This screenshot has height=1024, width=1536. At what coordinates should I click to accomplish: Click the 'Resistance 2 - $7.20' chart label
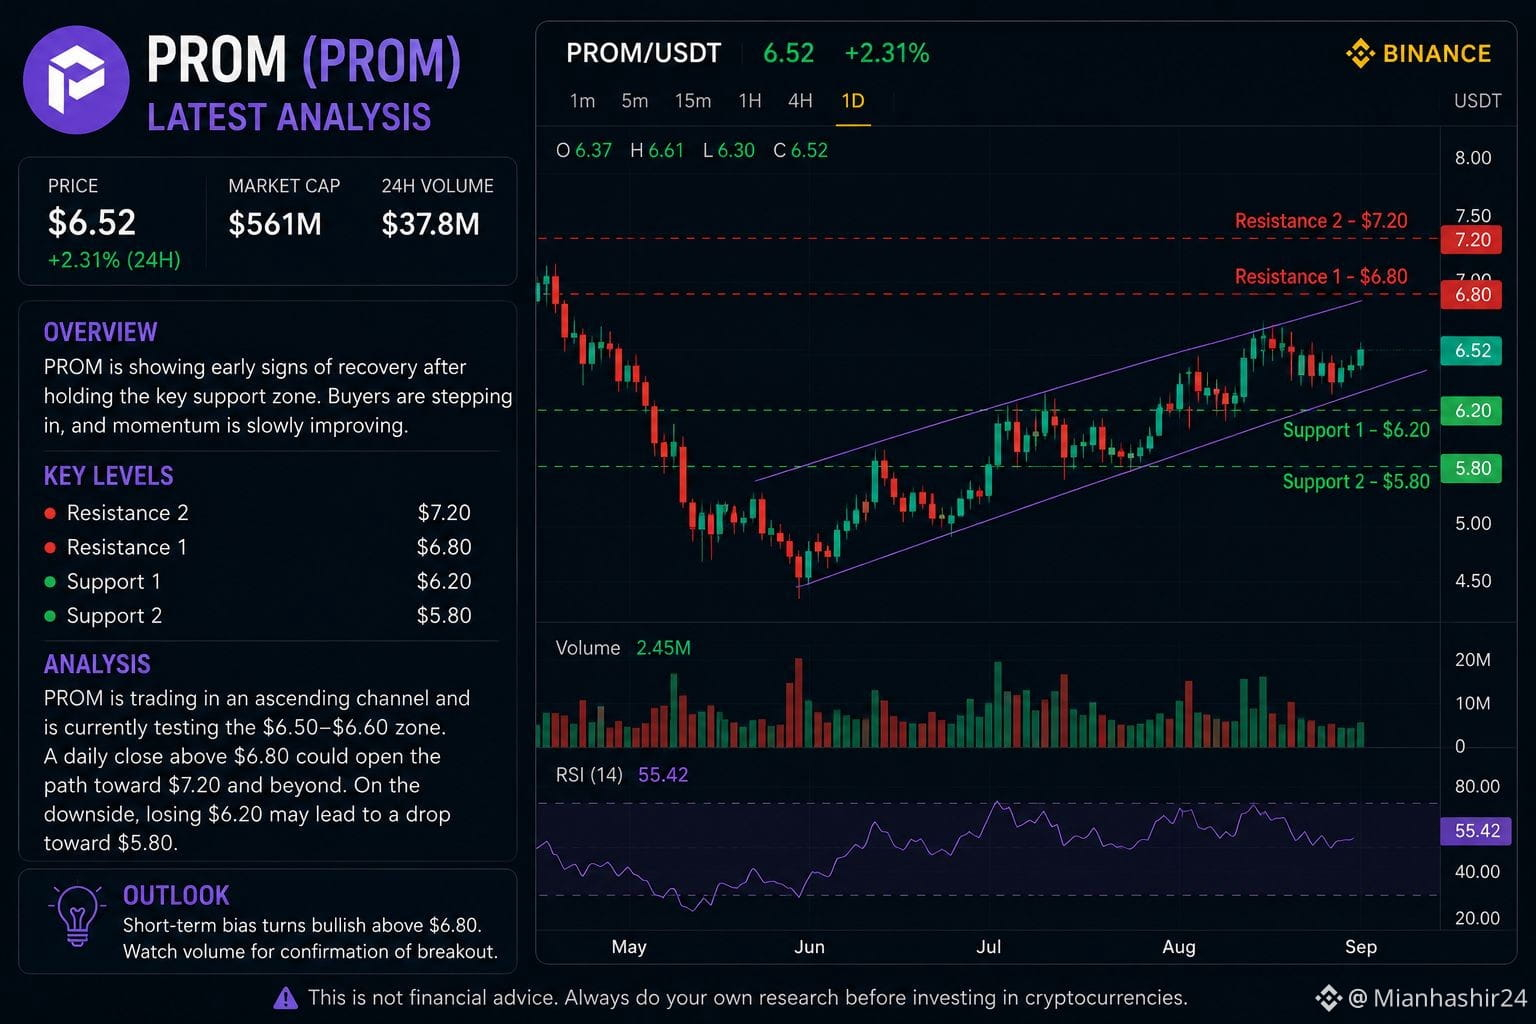[x=1321, y=221]
